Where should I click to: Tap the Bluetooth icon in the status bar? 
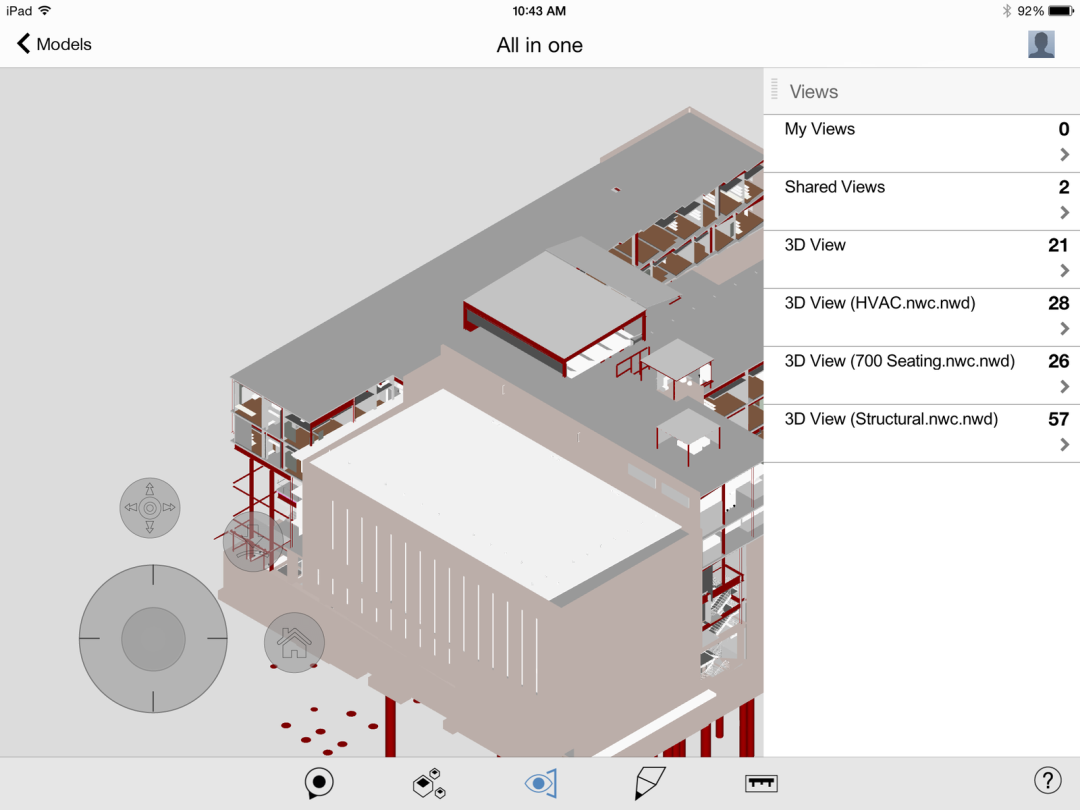pyautogui.click(x=1009, y=11)
